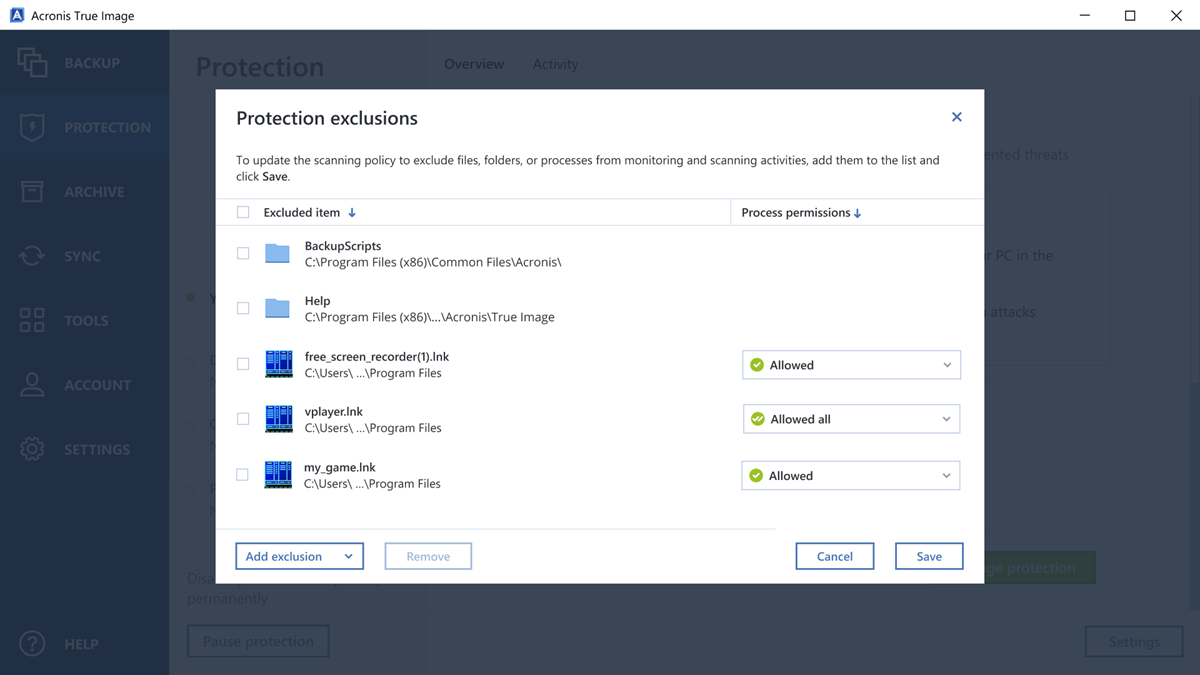The width and height of the screenshot is (1200, 675).
Task: Select the my_game.lnk file icon
Action: click(278, 474)
